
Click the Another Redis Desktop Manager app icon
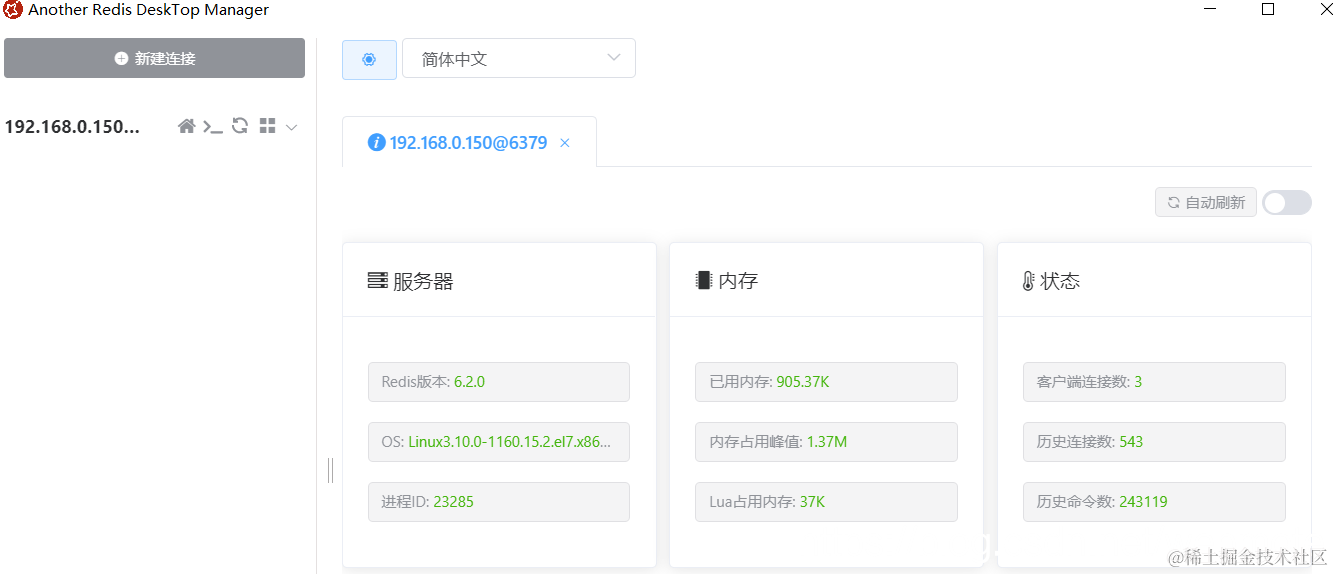pyautogui.click(x=13, y=10)
